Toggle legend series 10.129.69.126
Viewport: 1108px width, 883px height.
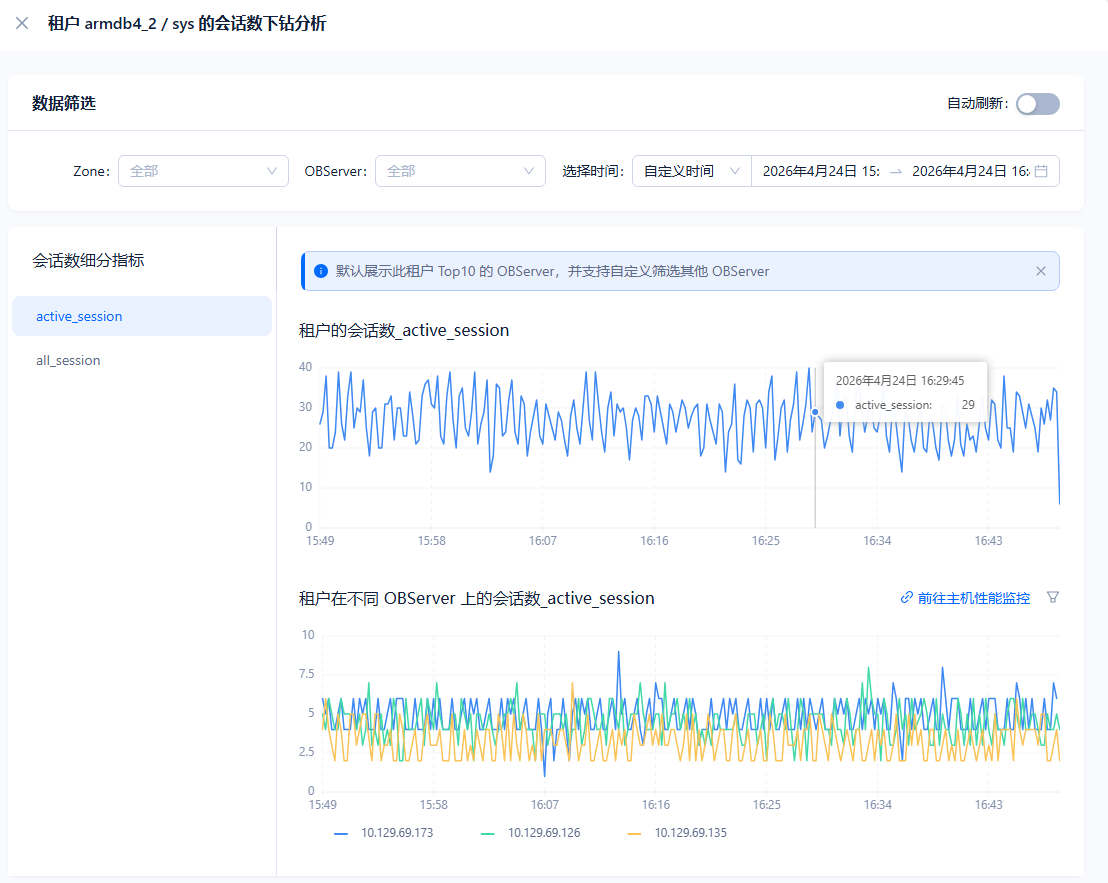click(x=543, y=832)
